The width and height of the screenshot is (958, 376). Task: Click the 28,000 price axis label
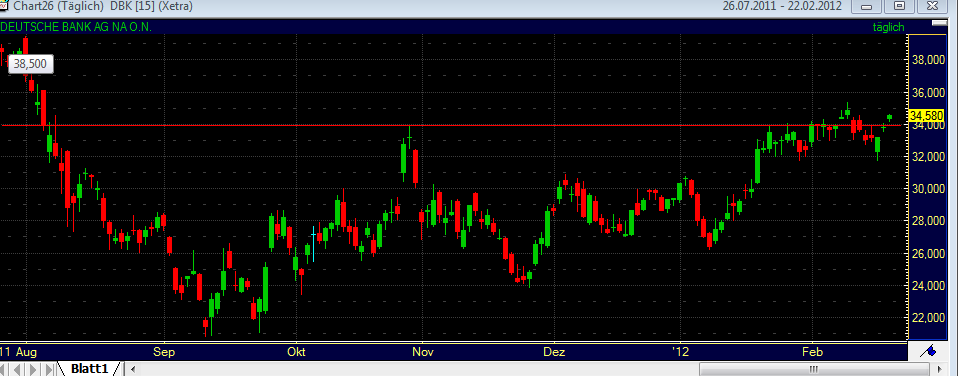pyautogui.click(x=928, y=221)
